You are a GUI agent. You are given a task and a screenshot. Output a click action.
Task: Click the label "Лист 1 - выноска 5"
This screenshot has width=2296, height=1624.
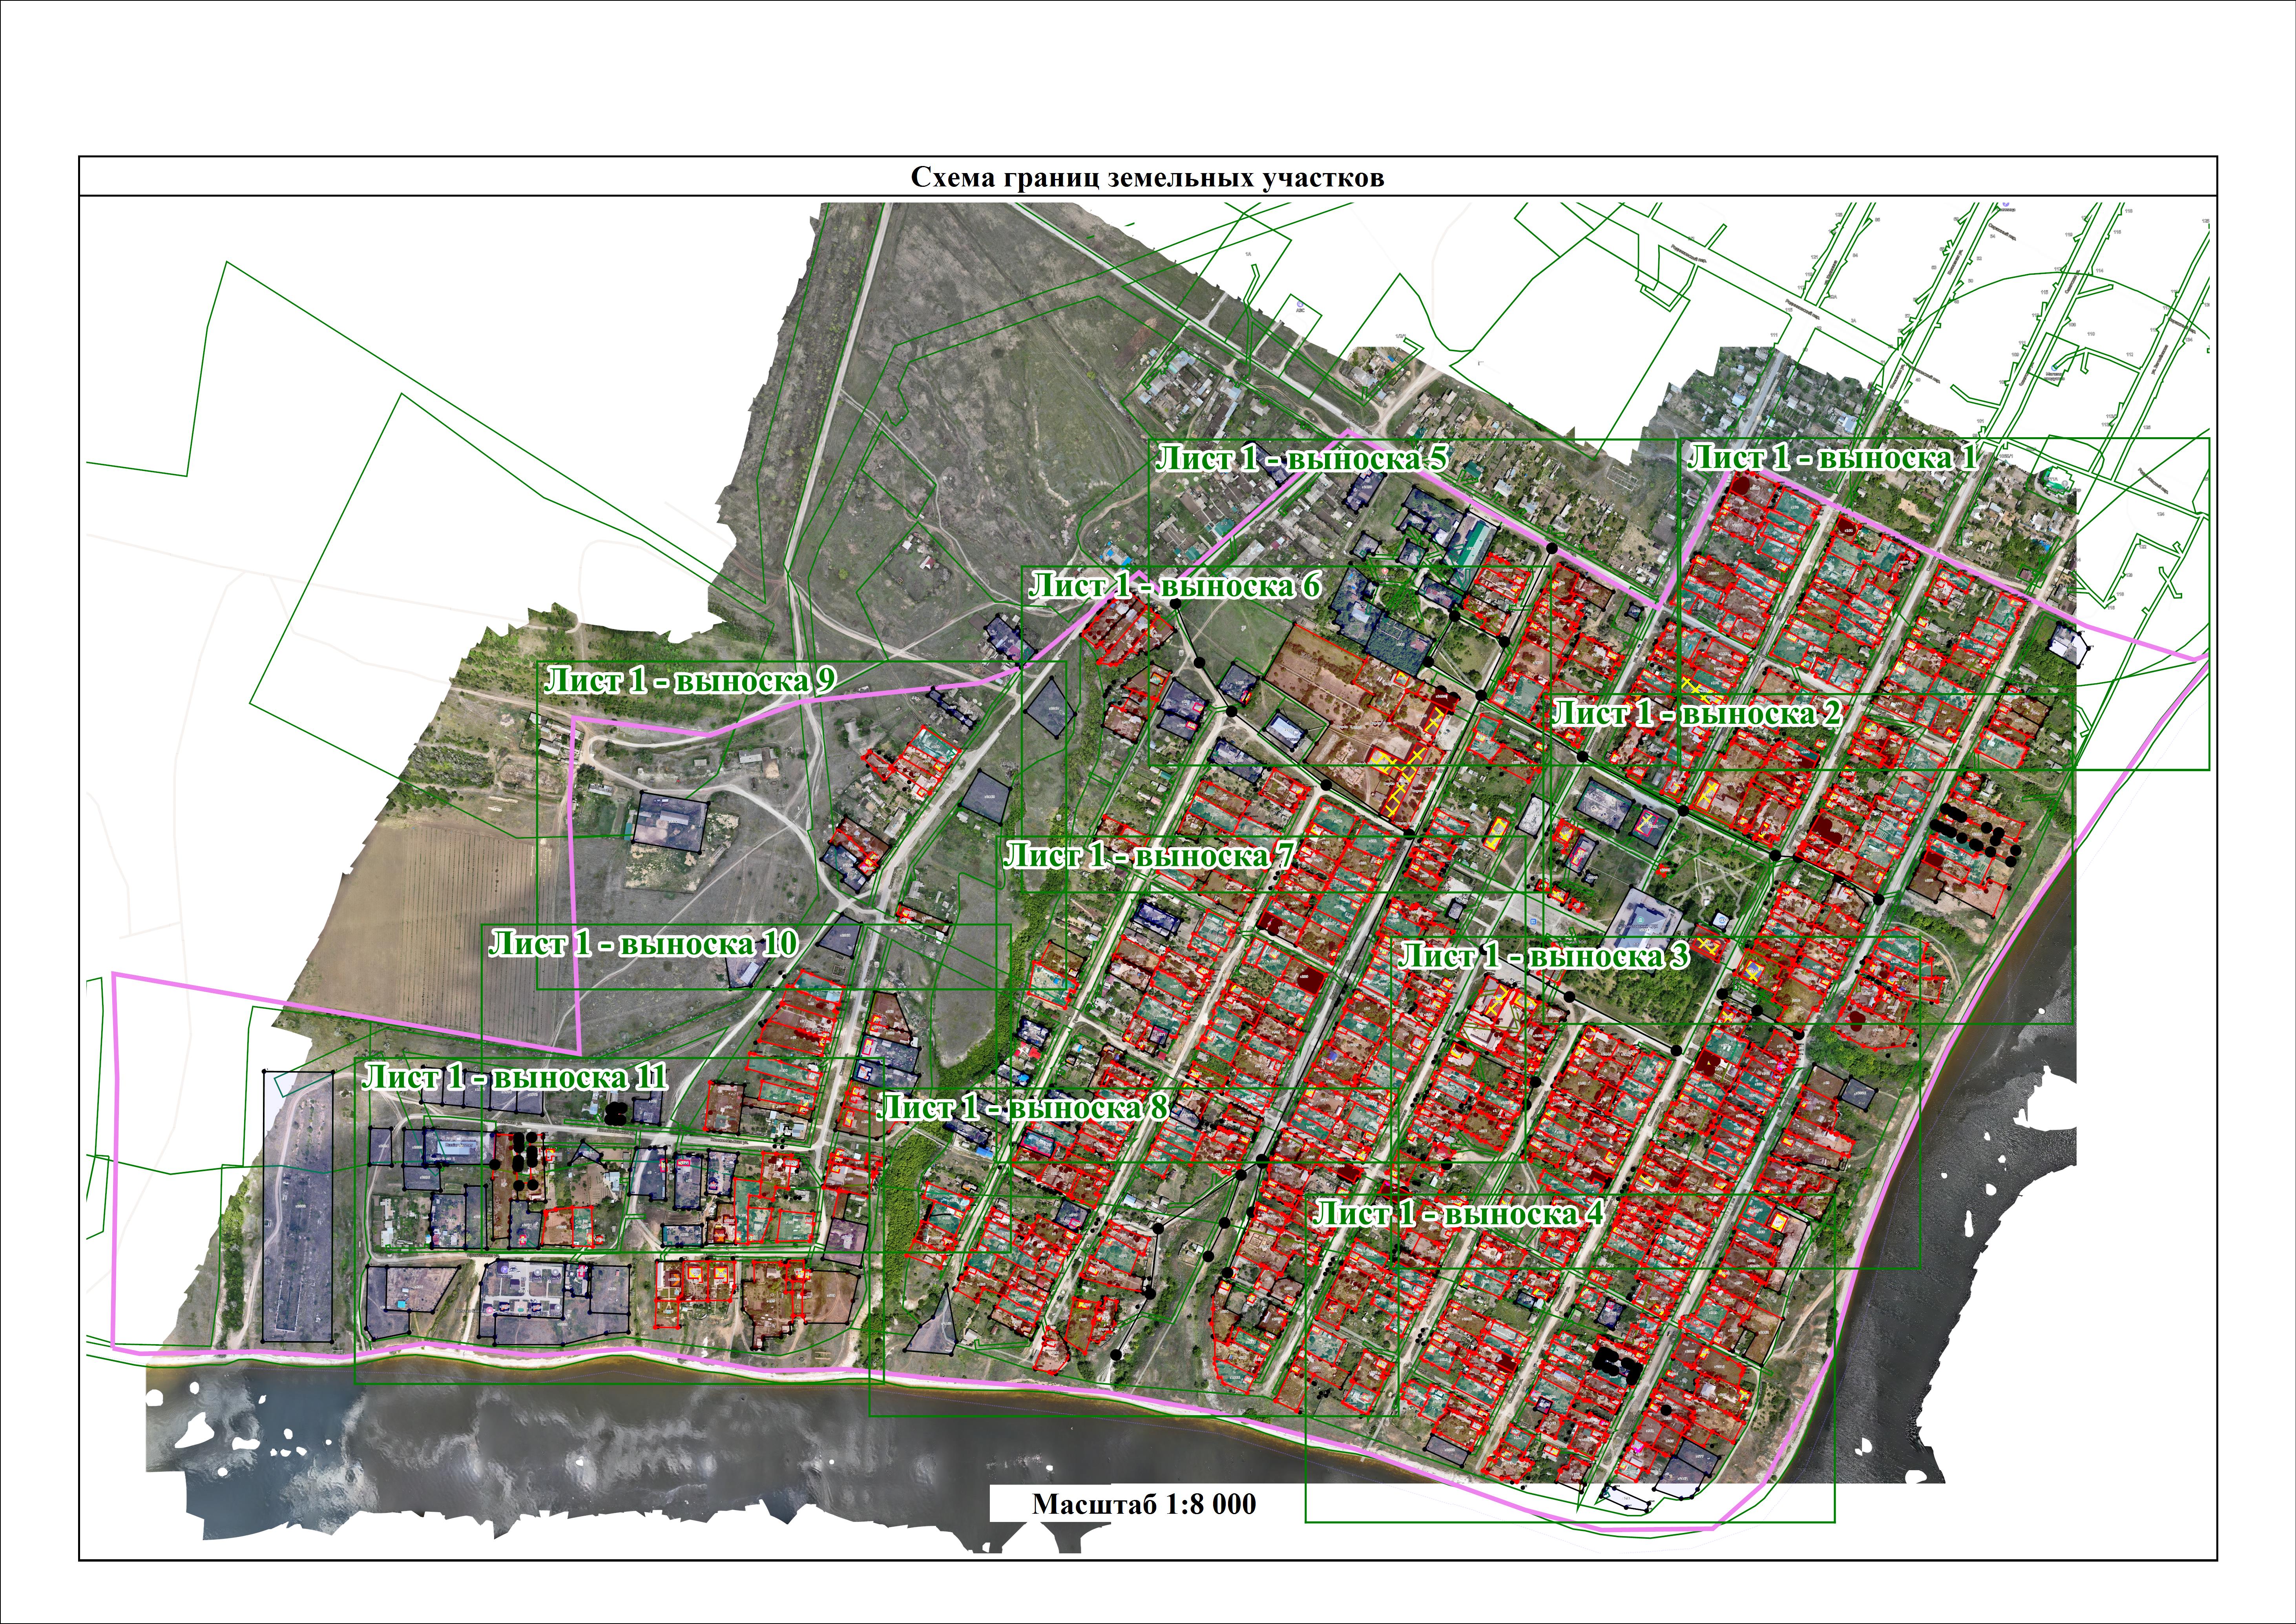pos(1302,459)
